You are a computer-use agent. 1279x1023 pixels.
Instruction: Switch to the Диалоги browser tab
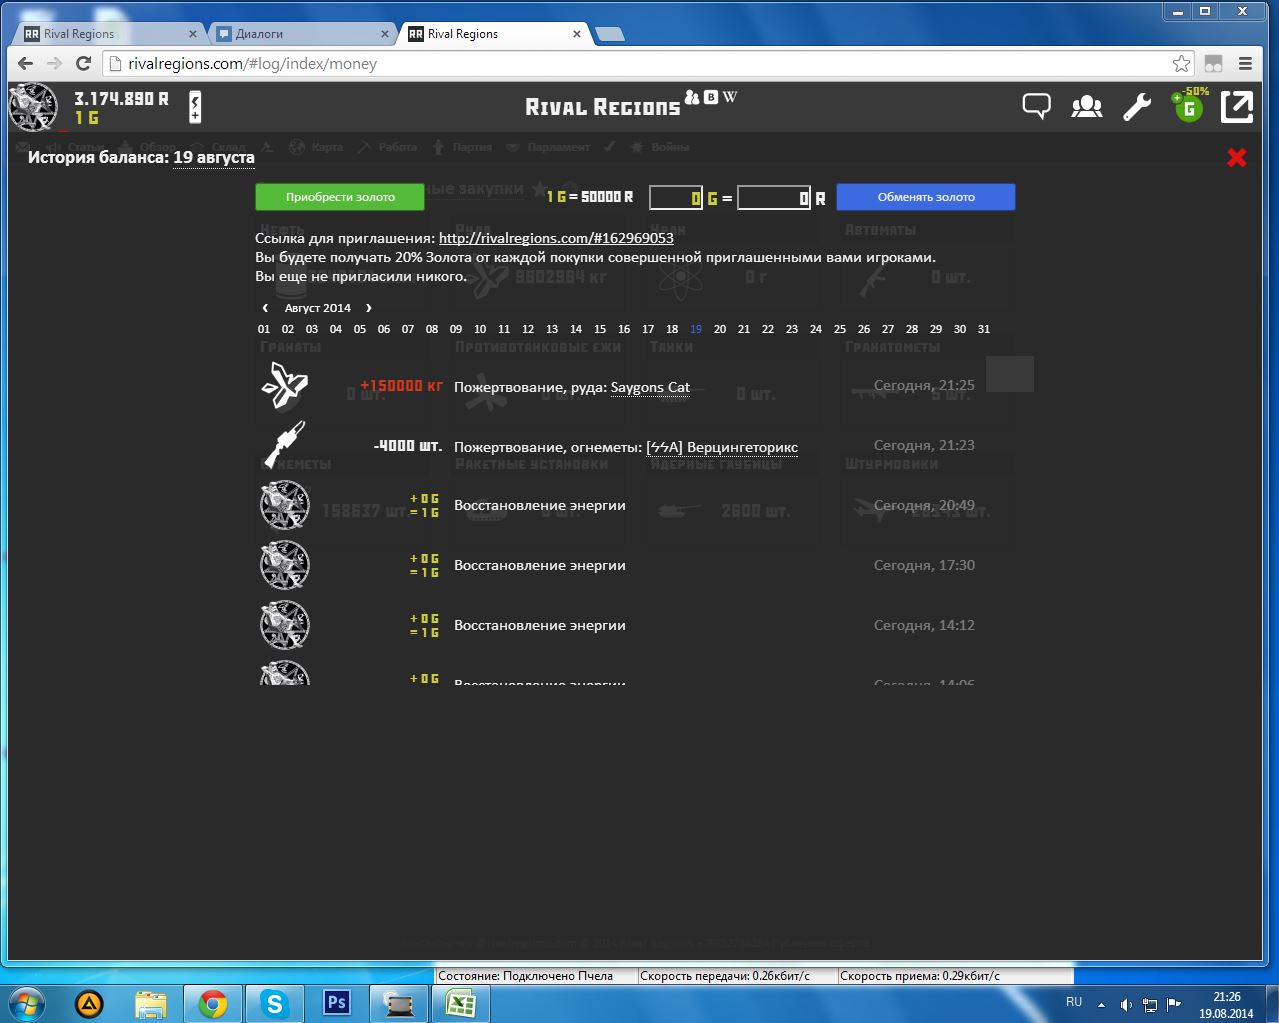pyautogui.click(x=300, y=33)
